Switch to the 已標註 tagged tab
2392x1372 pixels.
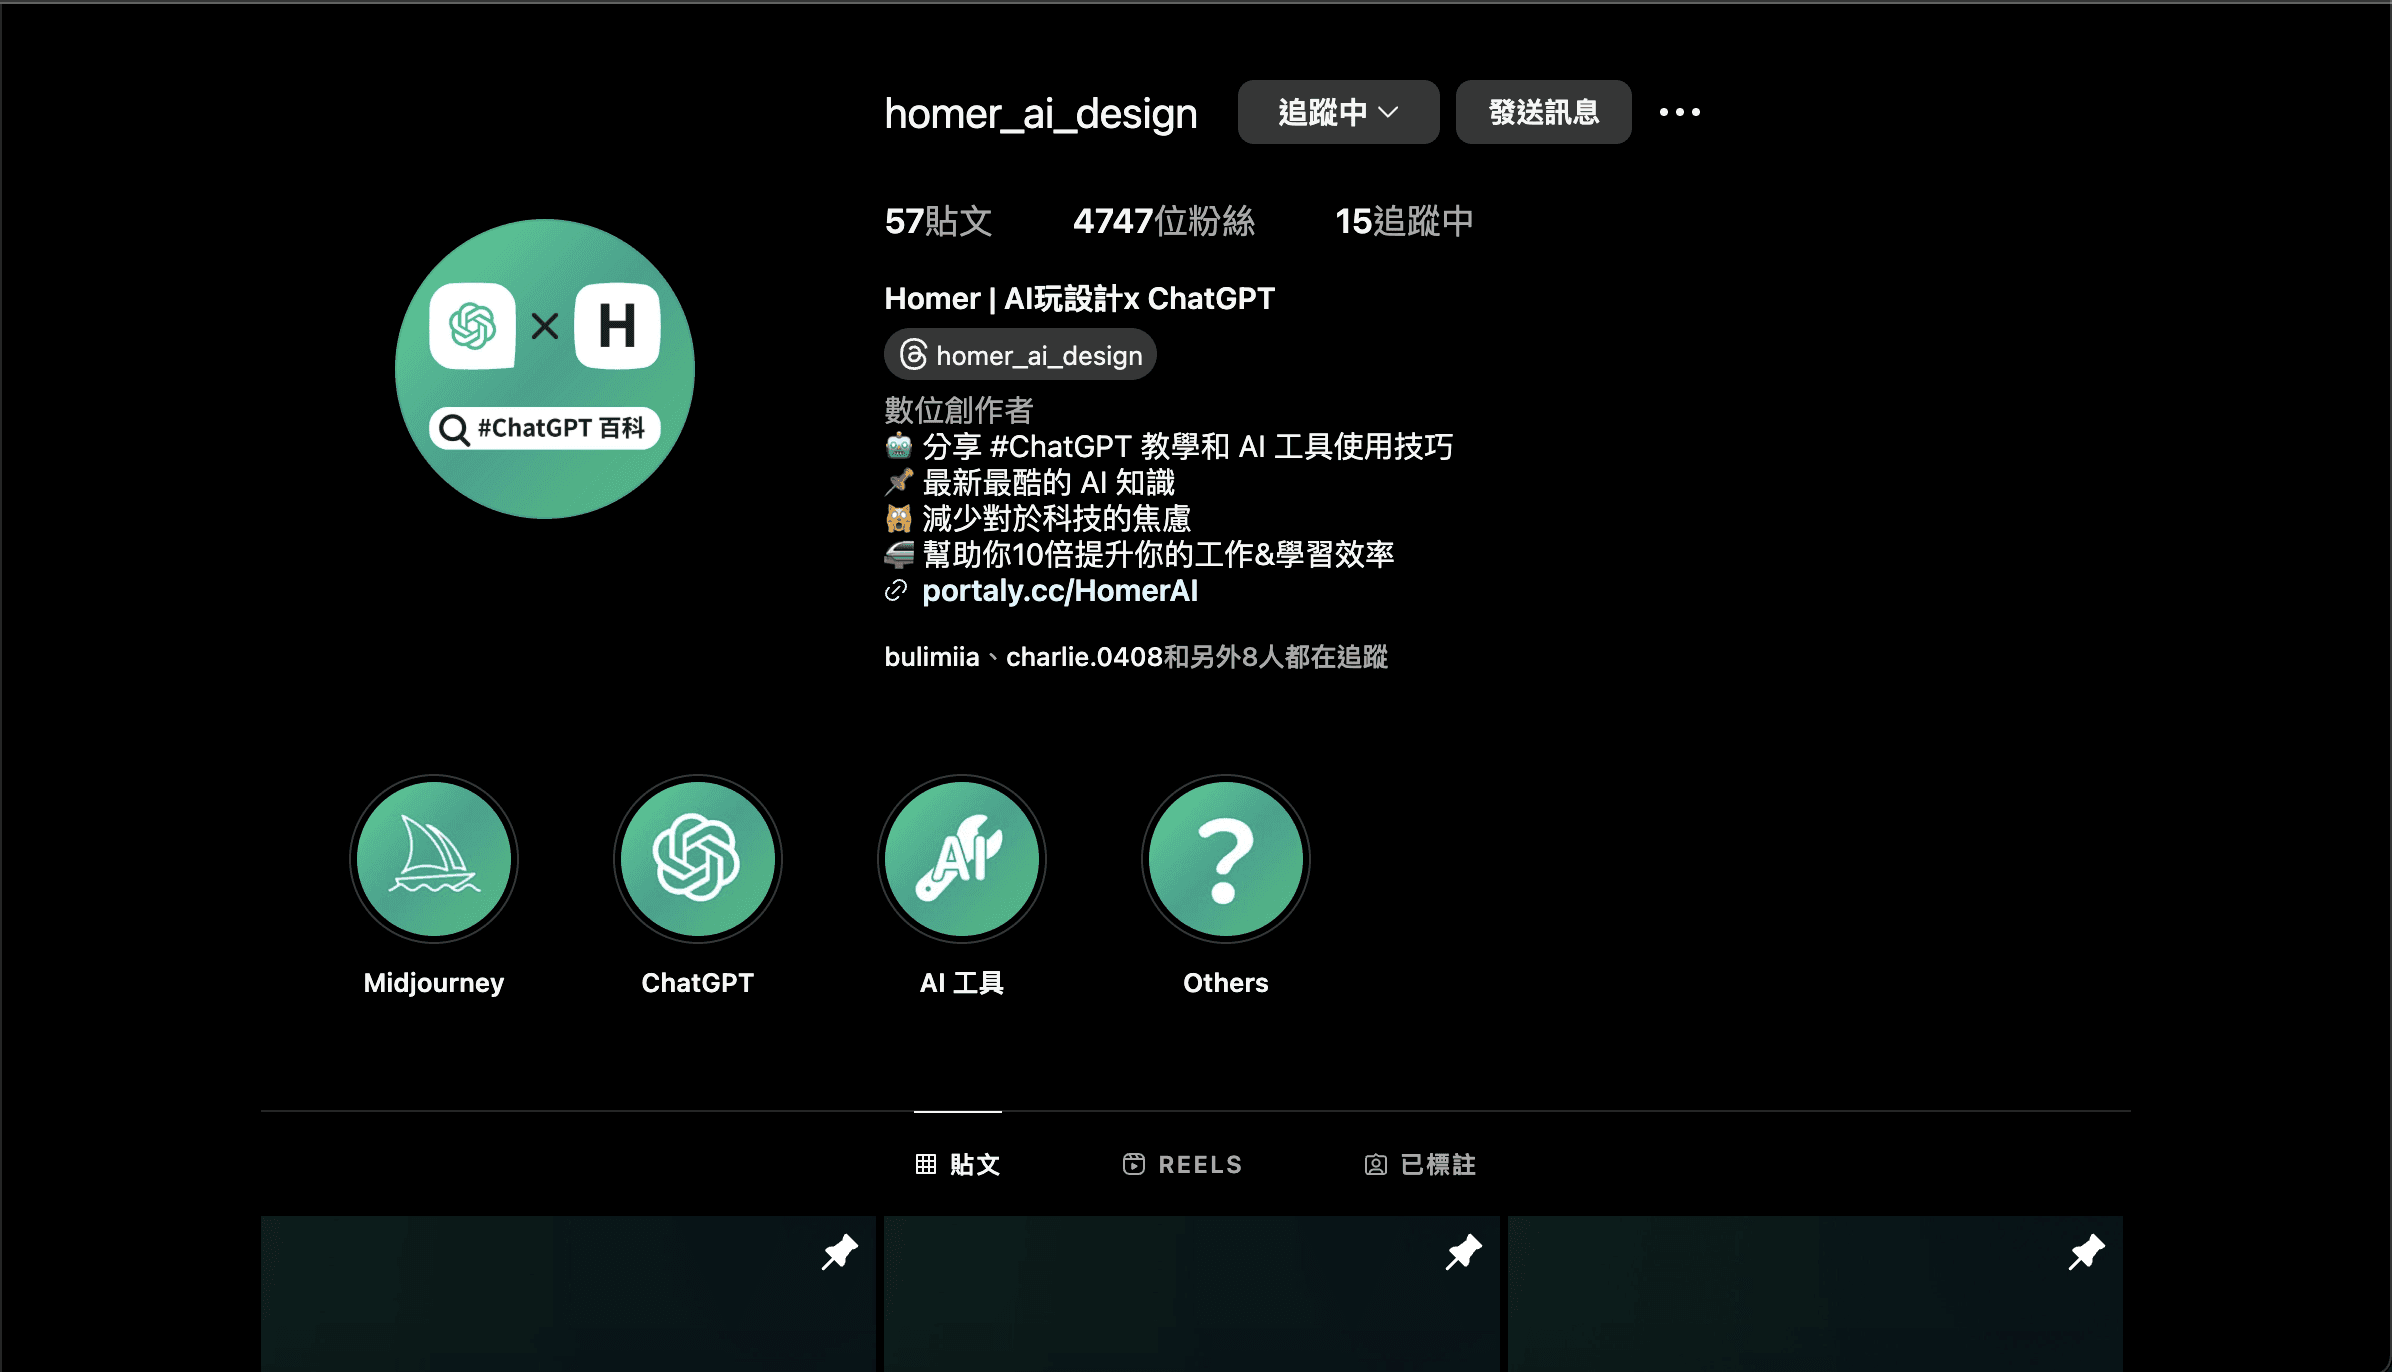[1420, 1164]
